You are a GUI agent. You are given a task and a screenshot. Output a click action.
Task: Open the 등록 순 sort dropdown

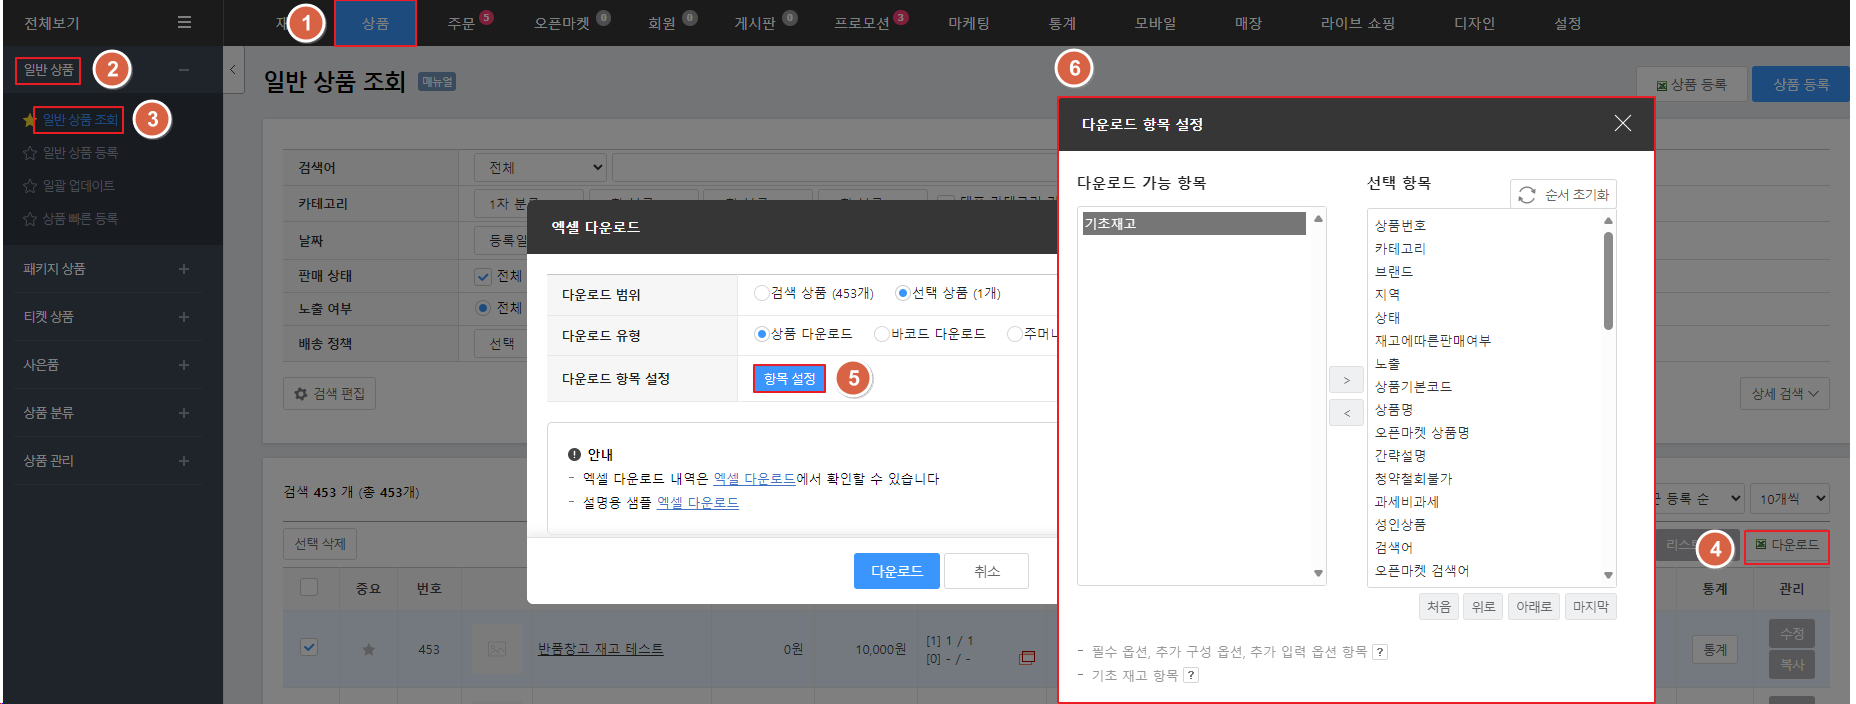pos(1700,498)
